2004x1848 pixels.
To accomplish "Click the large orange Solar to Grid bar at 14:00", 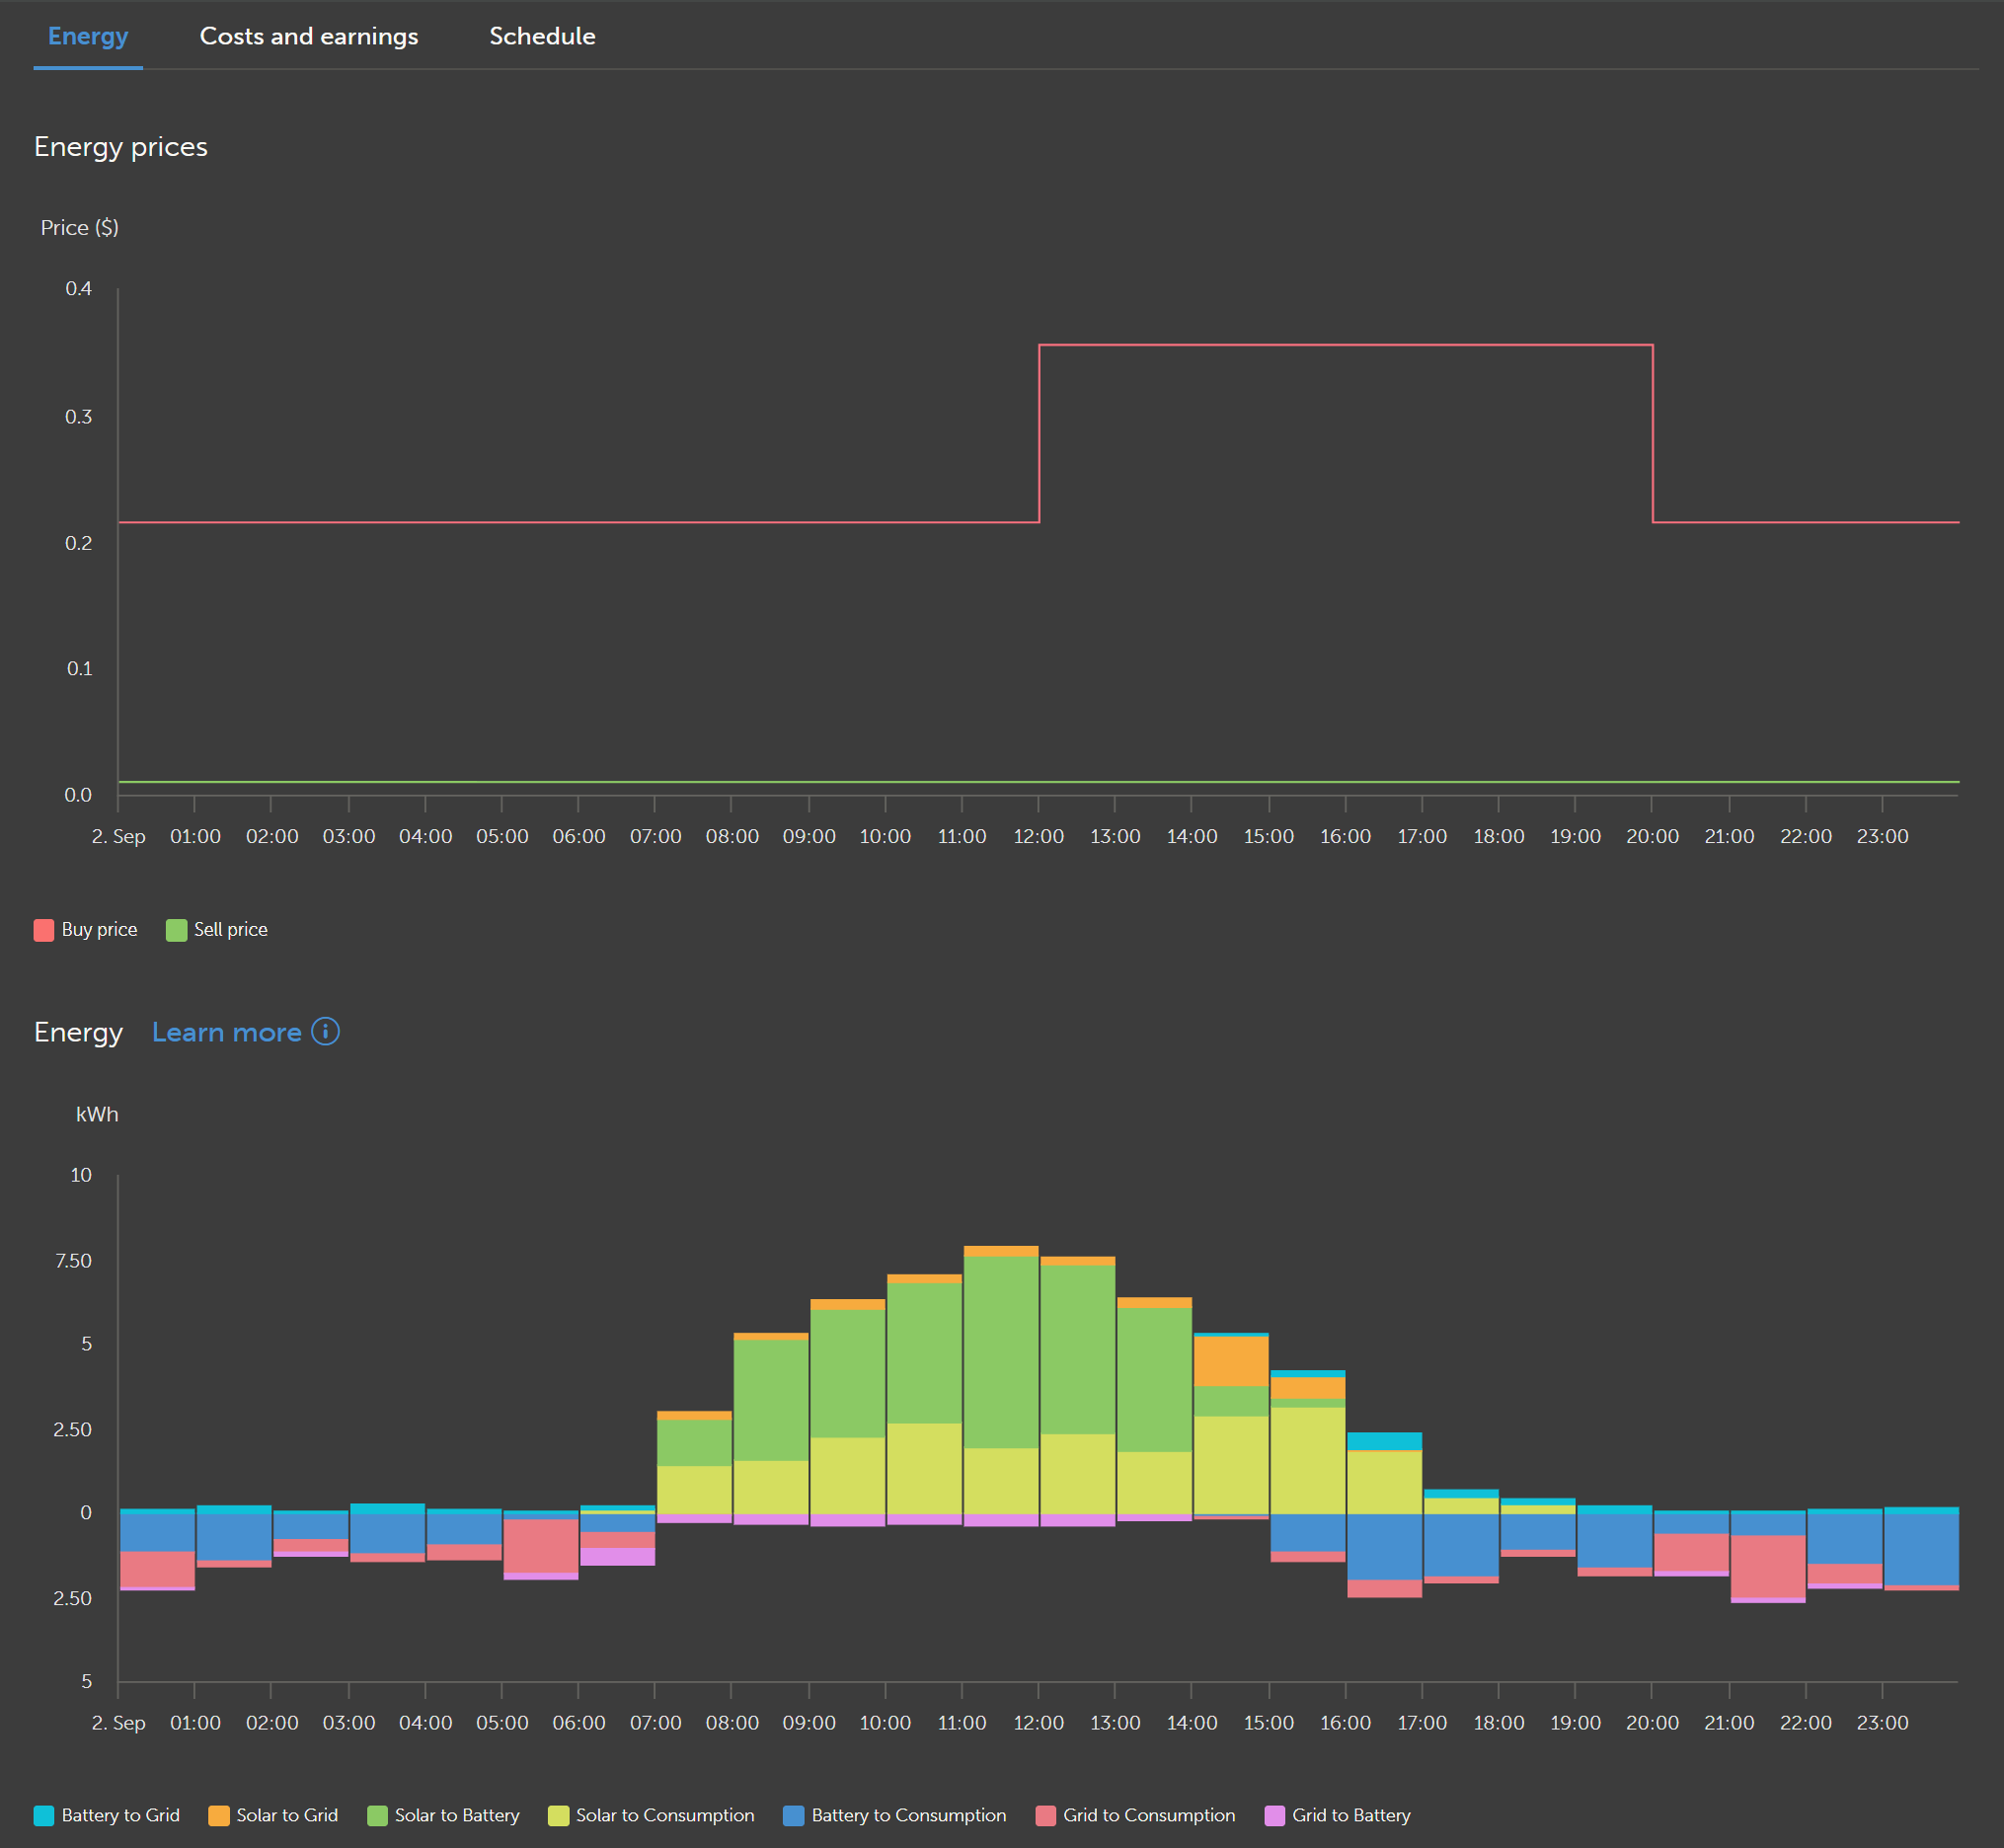I will [1231, 1361].
